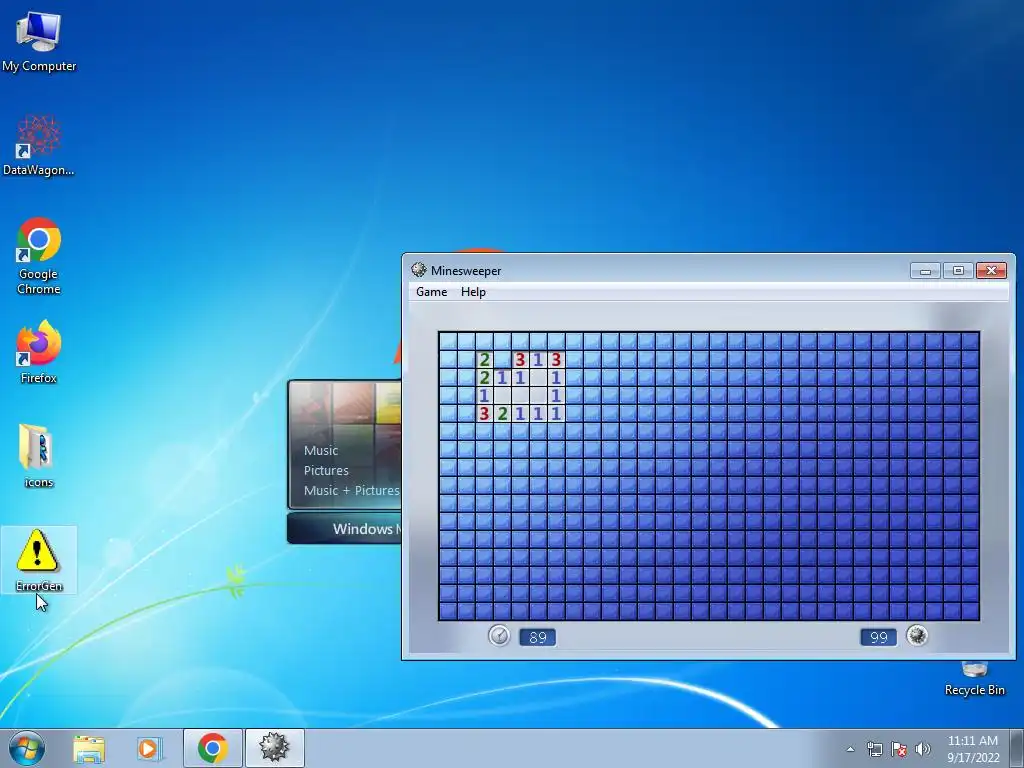Image resolution: width=1024 pixels, height=768 pixels.
Task: Open the My Computer desktop icon
Action: (x=39, y=40)
